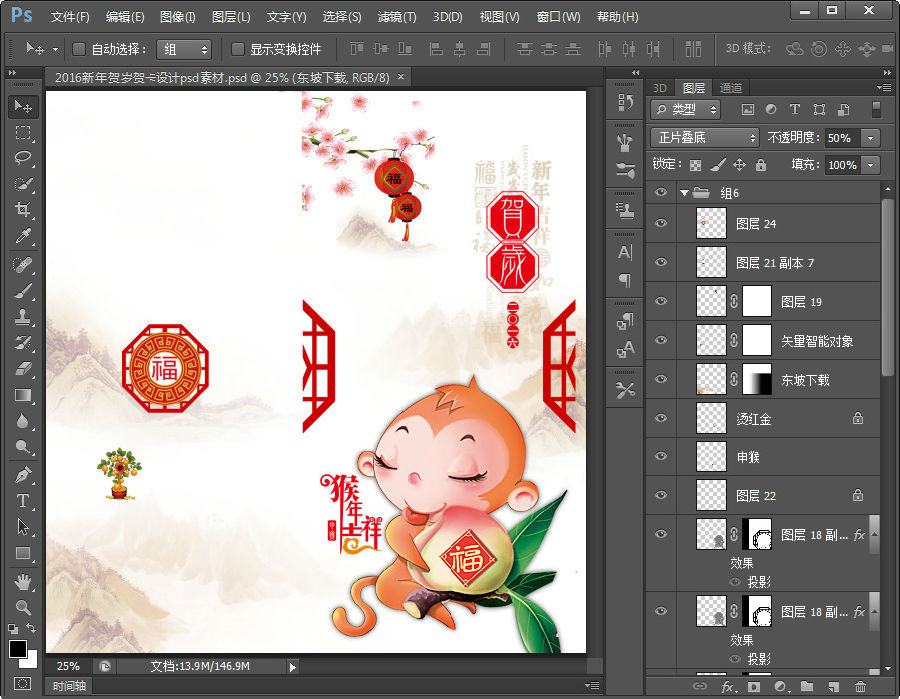Hide layer 图层 24

pyautogui.click(x=661, y=223)
